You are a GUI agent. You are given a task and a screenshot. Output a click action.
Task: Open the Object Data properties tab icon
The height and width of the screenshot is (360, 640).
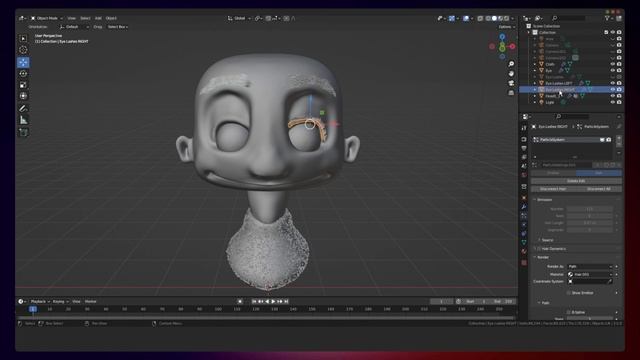click(x=524, y=242)
